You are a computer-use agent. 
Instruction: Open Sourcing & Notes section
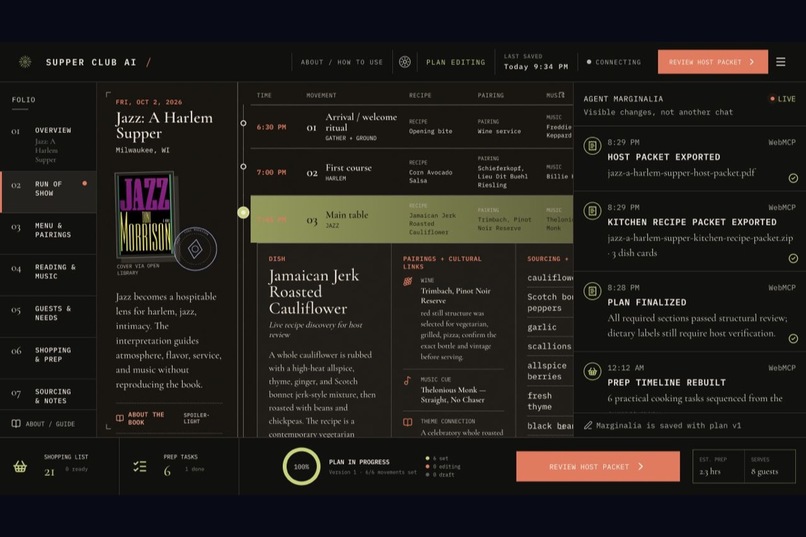click(x=48, y=396)
